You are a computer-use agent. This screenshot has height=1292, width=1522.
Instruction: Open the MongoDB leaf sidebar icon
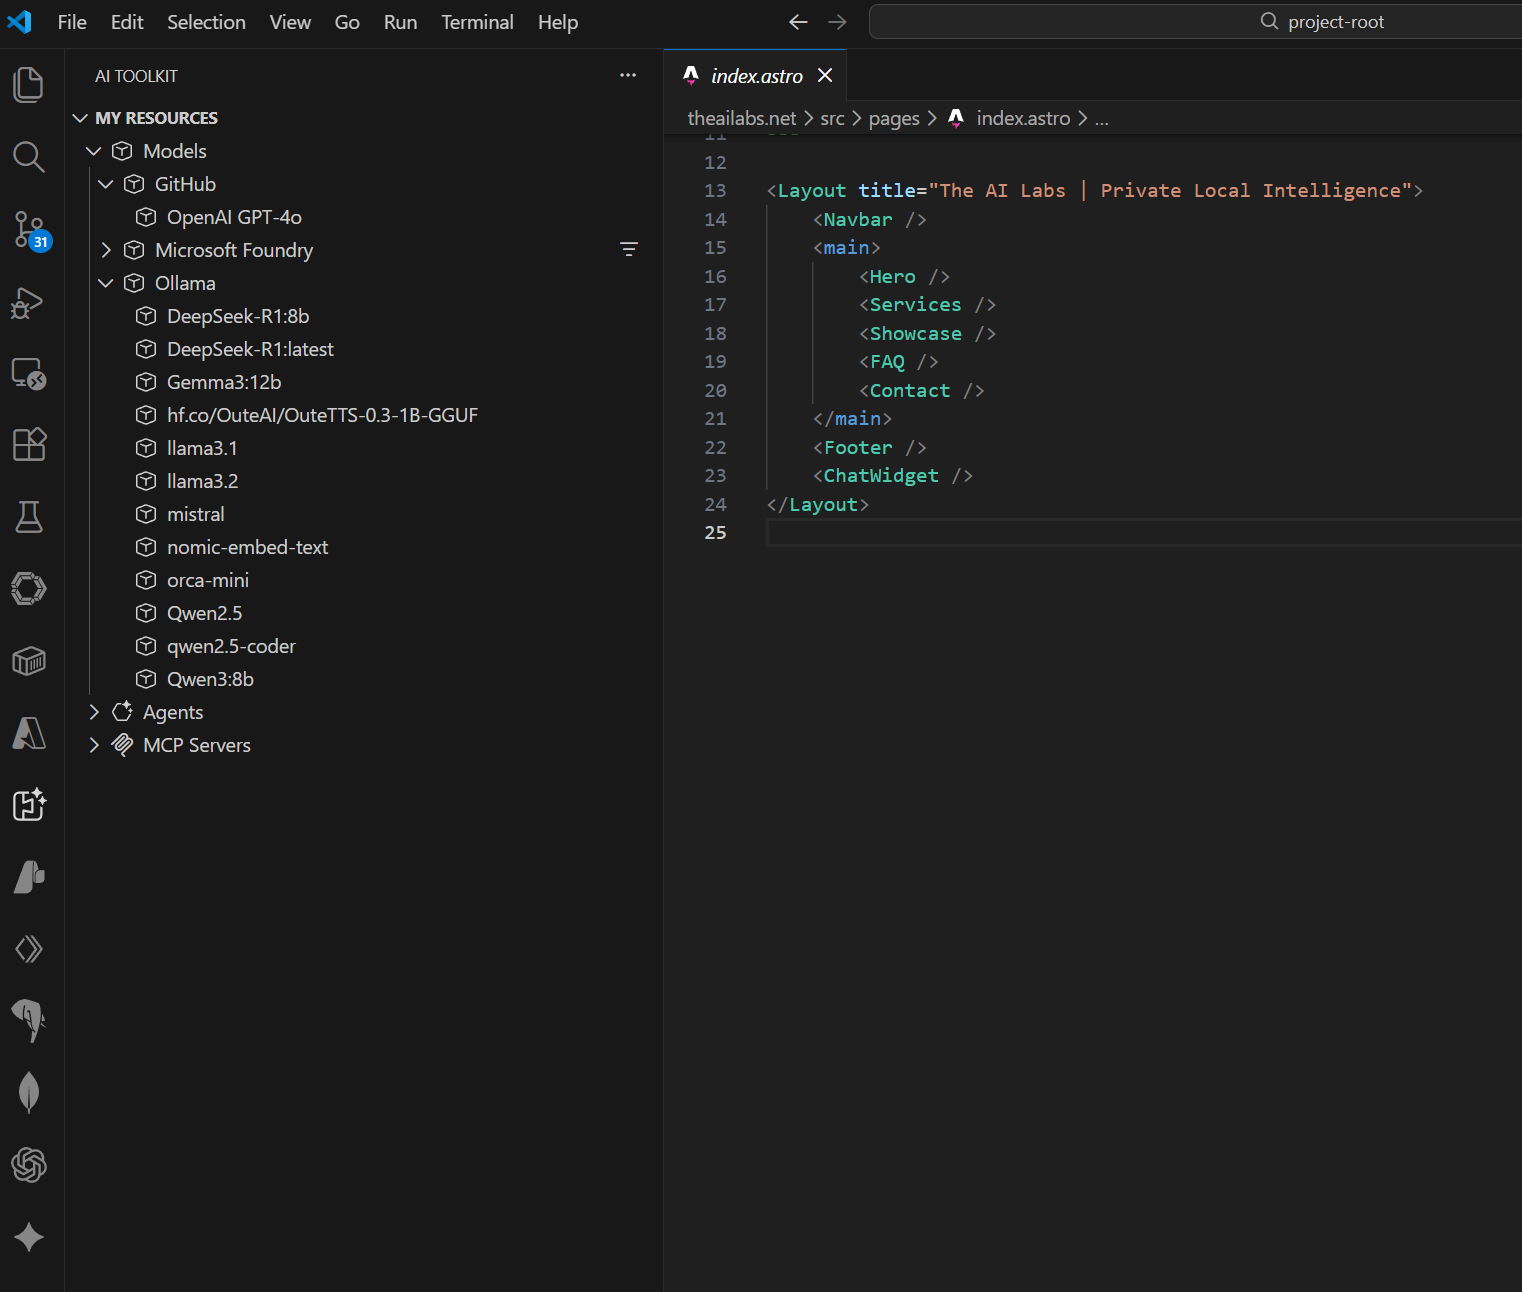pyautogui.click(x=28, y=1092)
